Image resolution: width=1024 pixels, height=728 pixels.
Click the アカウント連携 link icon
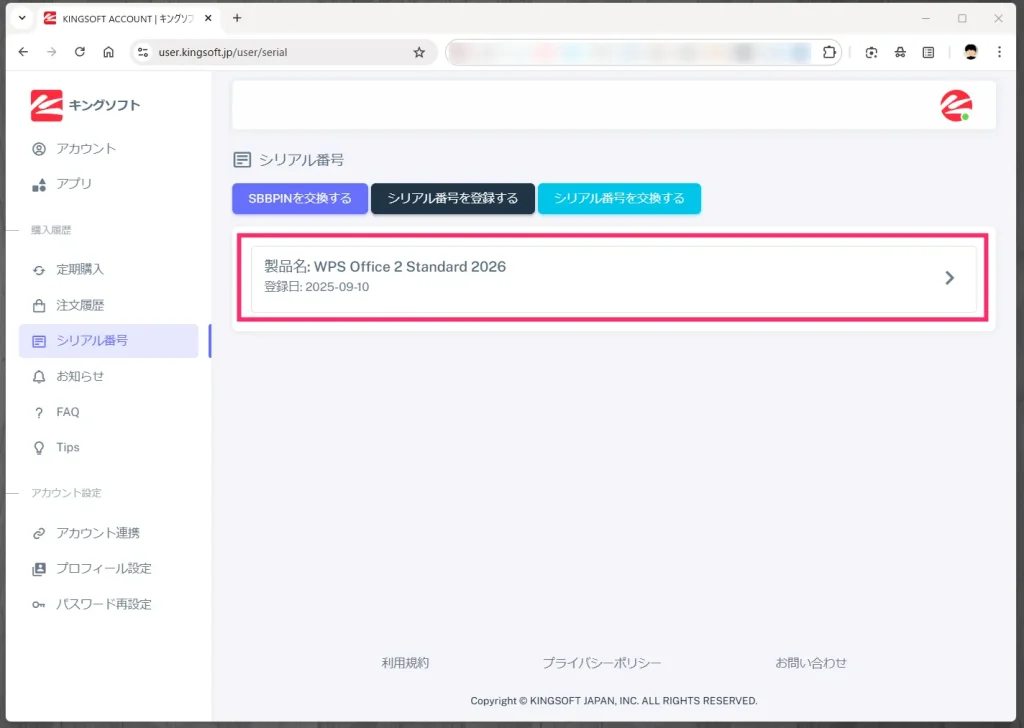tap(39, 533)
